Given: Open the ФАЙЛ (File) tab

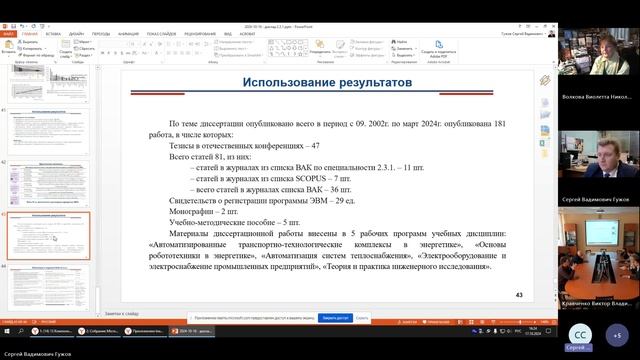Looking at the screenshot, I should (8, 34).
